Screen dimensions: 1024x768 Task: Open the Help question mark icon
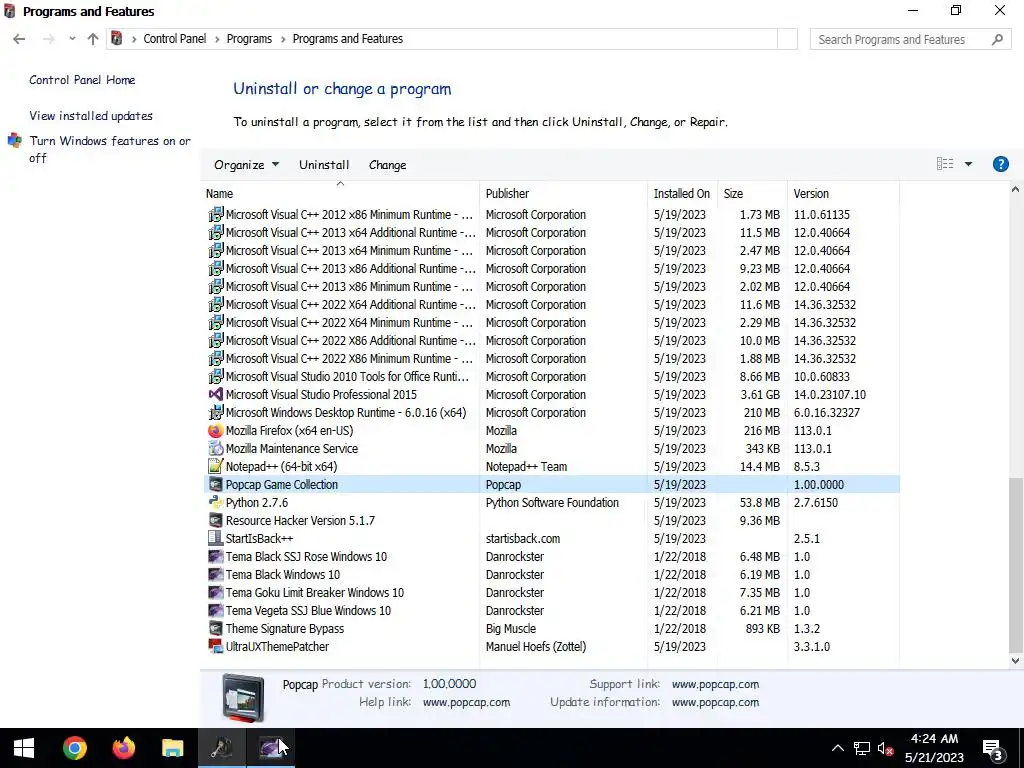pyautogui.click(x=1000, y=164)
